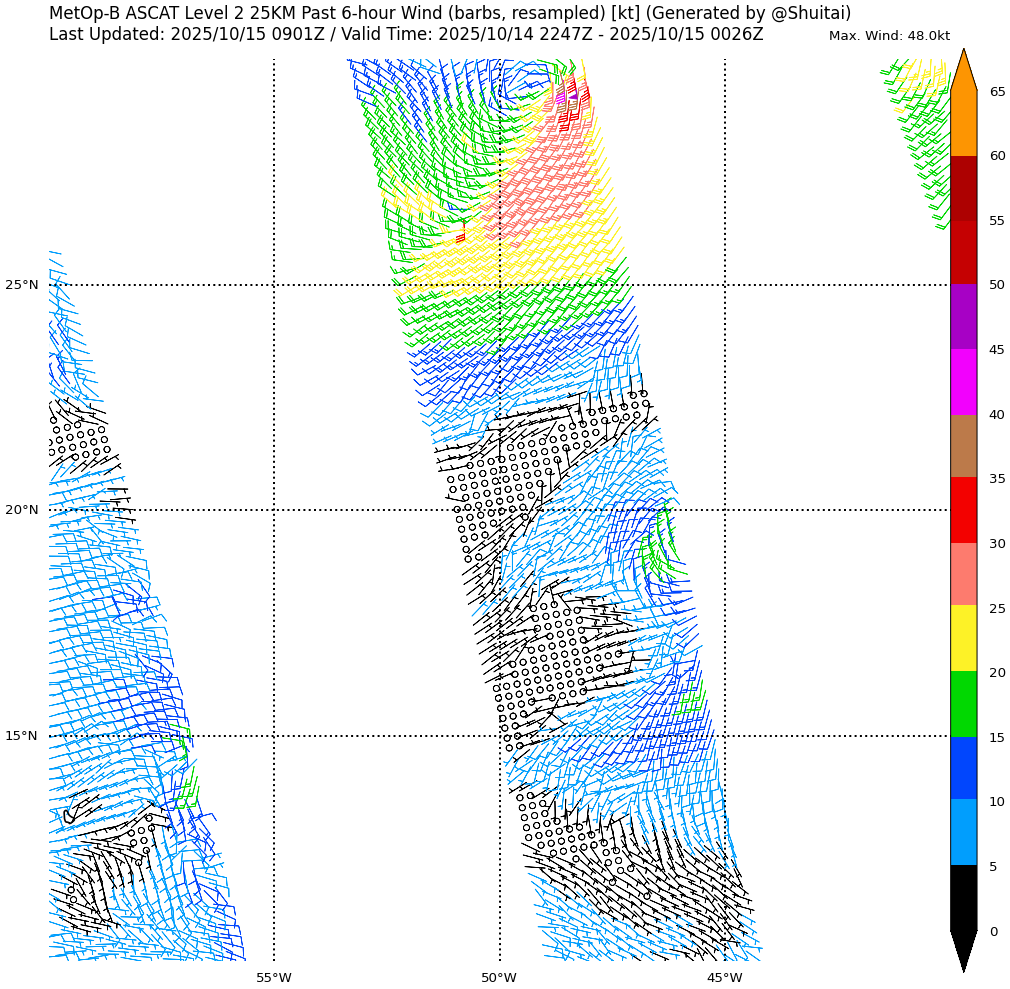Click the Max. Wind 48.0kt text
This screenshot has width=1010, height=989.
tap(889, 36)
